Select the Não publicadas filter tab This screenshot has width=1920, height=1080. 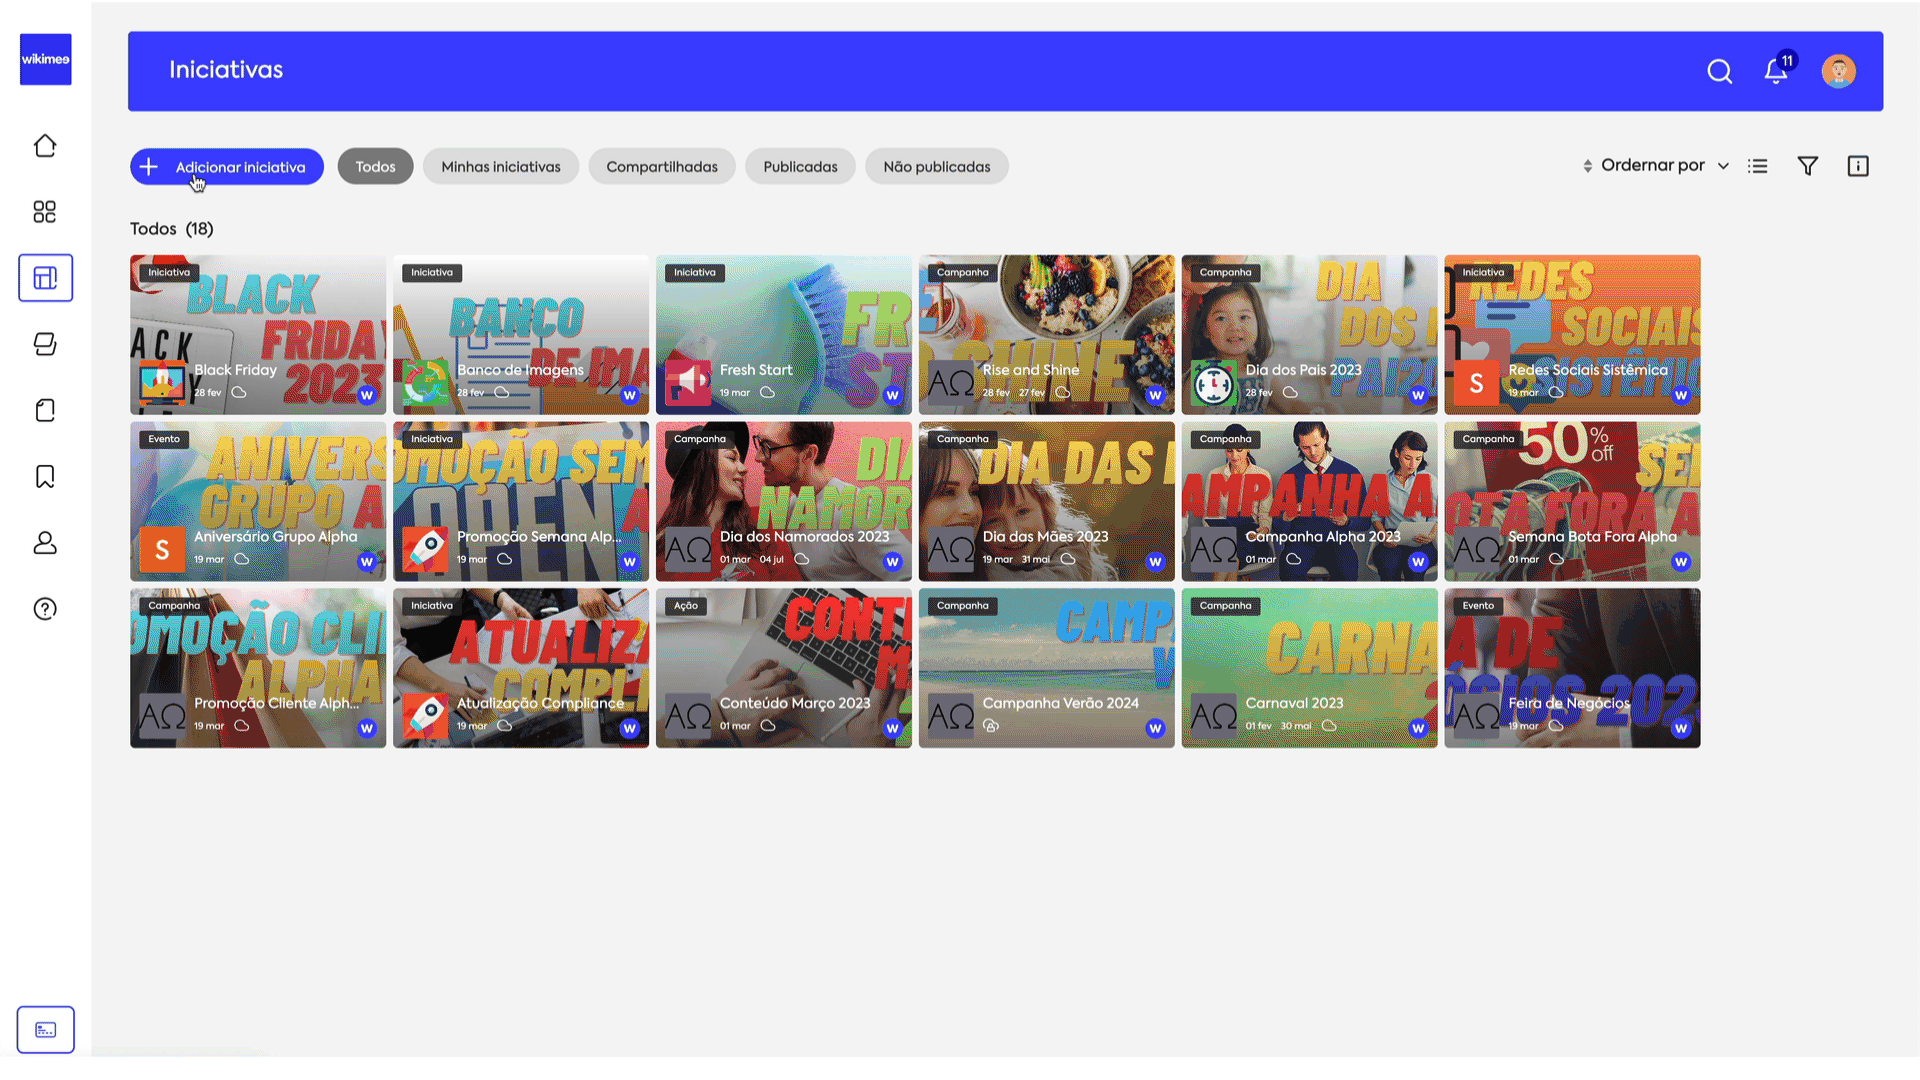point(936,167)
